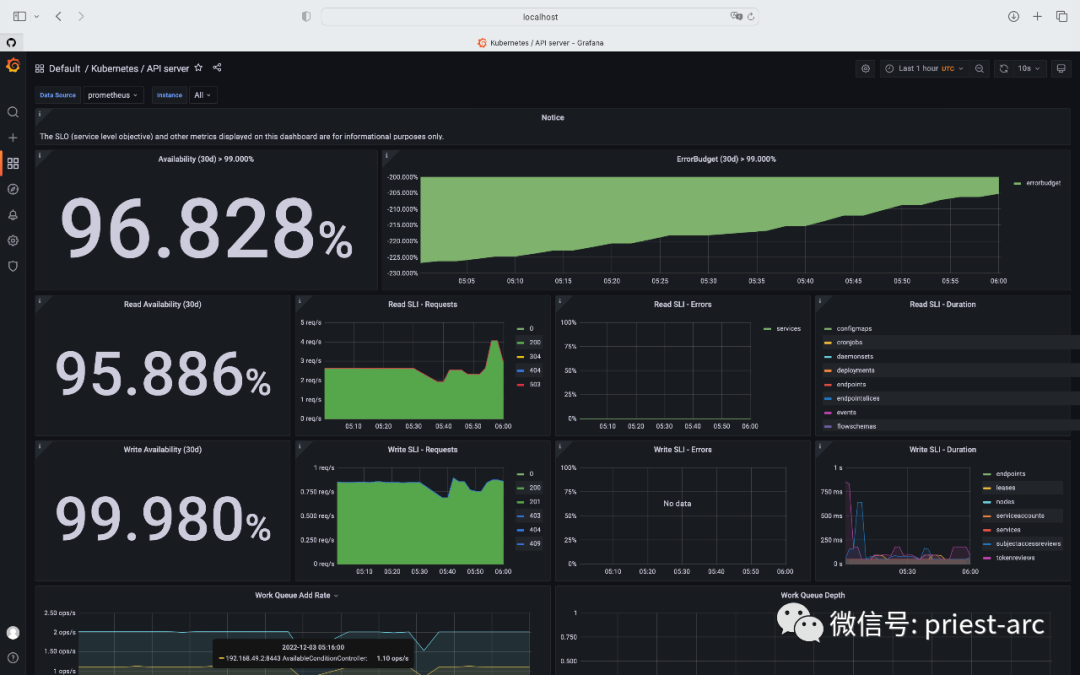
Task: Zoom out the time range
Action: tap(979, 68)
